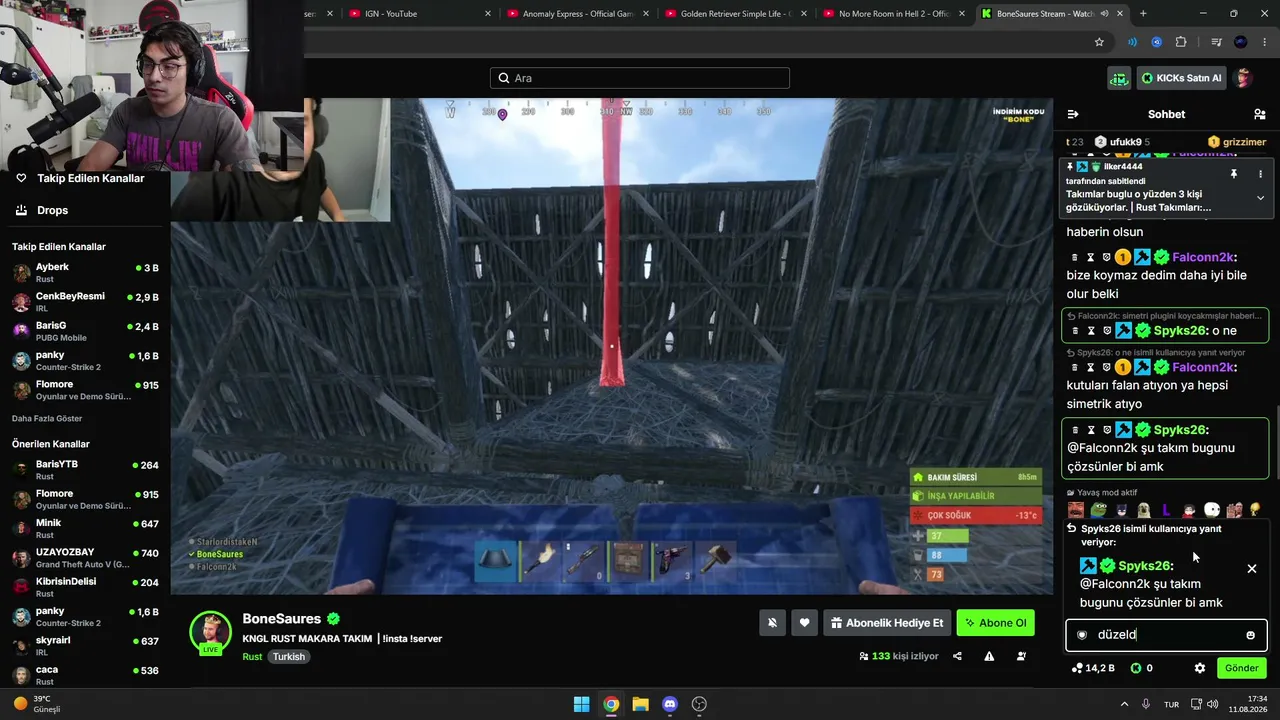
Task: Switch to the IGN - YouTube tab
Action: tap(420, 14)
